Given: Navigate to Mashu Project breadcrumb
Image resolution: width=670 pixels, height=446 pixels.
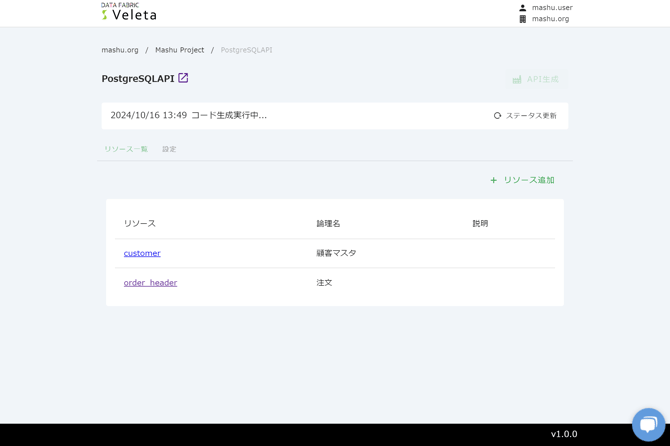Looking at the screenshot, I should 179,50.
